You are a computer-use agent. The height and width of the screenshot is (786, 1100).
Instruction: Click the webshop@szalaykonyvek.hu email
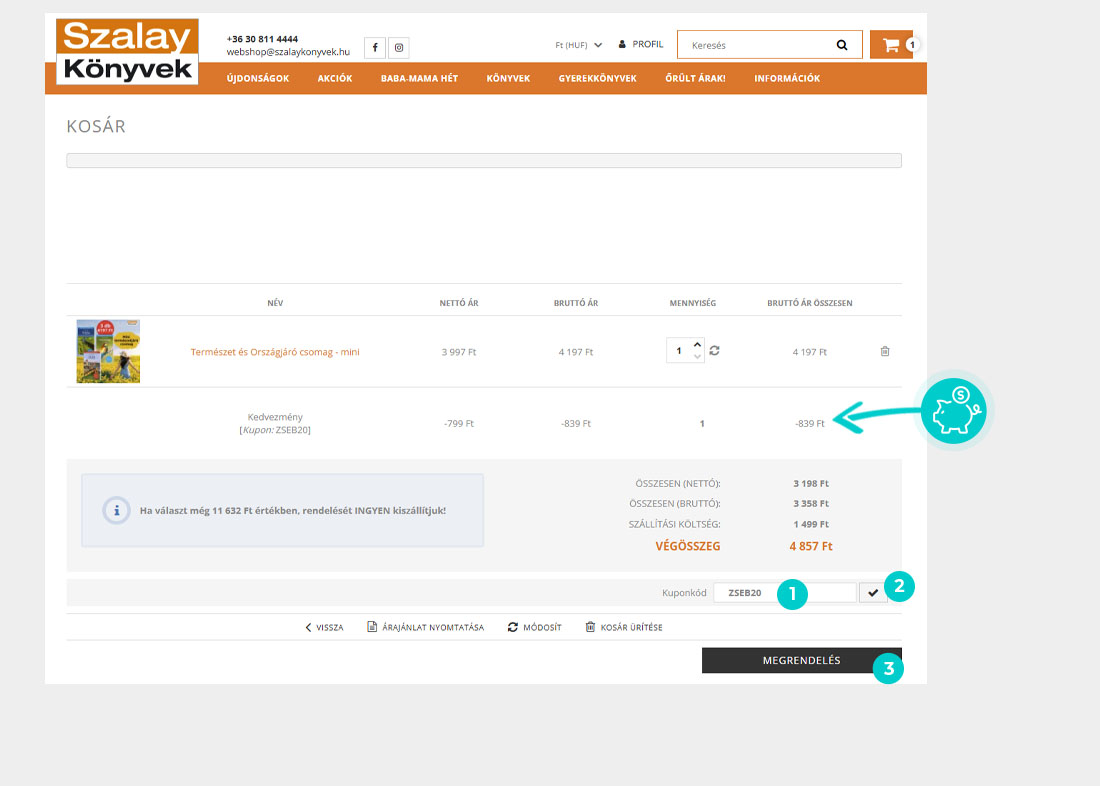[288, 52]
